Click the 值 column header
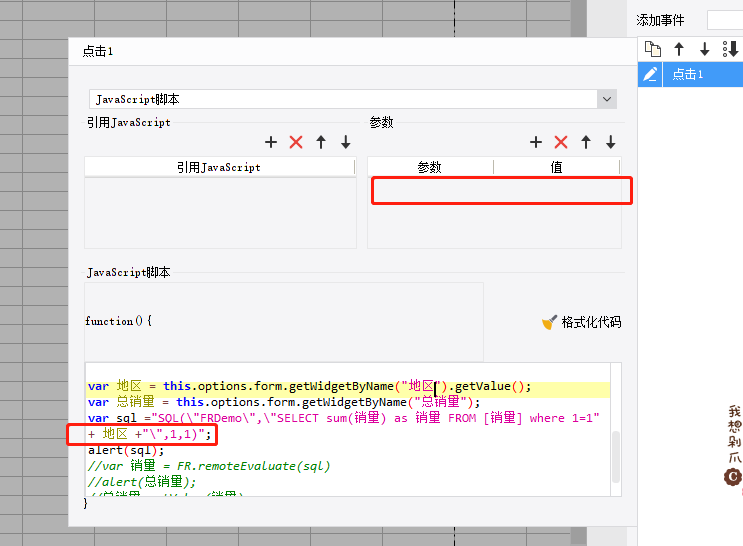The image size is (743, 546). click(557, 167)
